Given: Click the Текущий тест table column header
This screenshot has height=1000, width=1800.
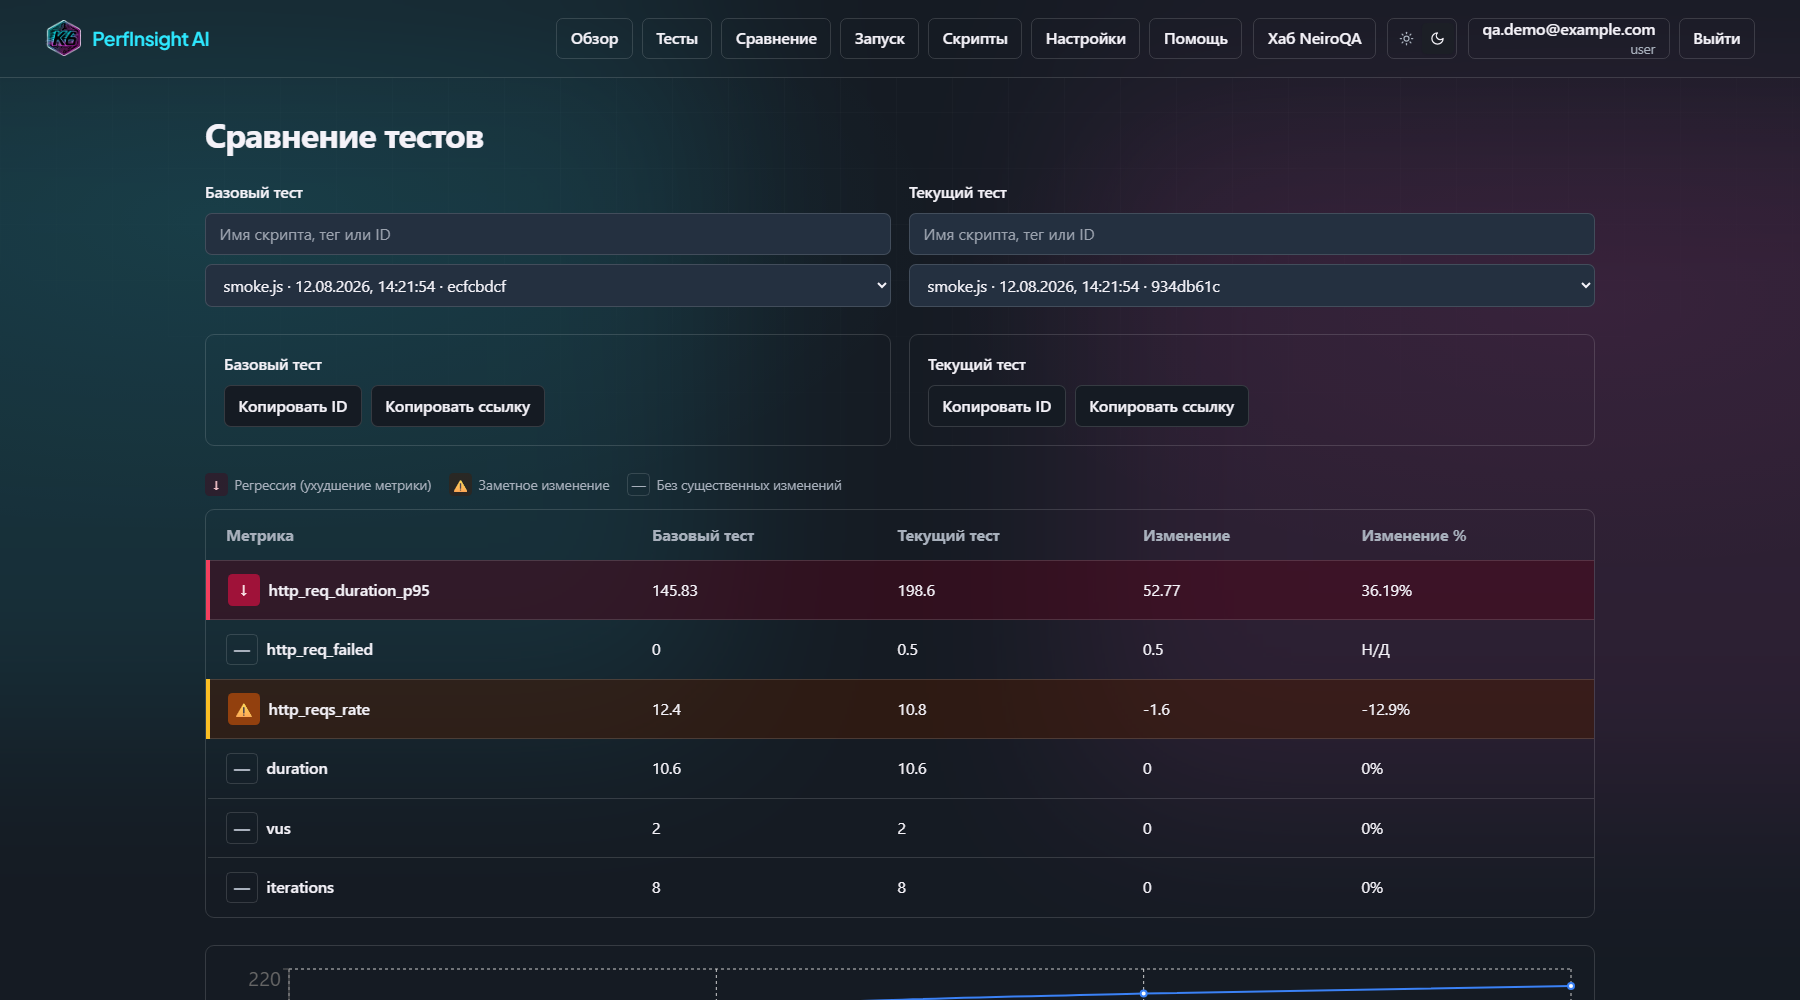Looking at the screenshot, I should (x=948, y=536).
